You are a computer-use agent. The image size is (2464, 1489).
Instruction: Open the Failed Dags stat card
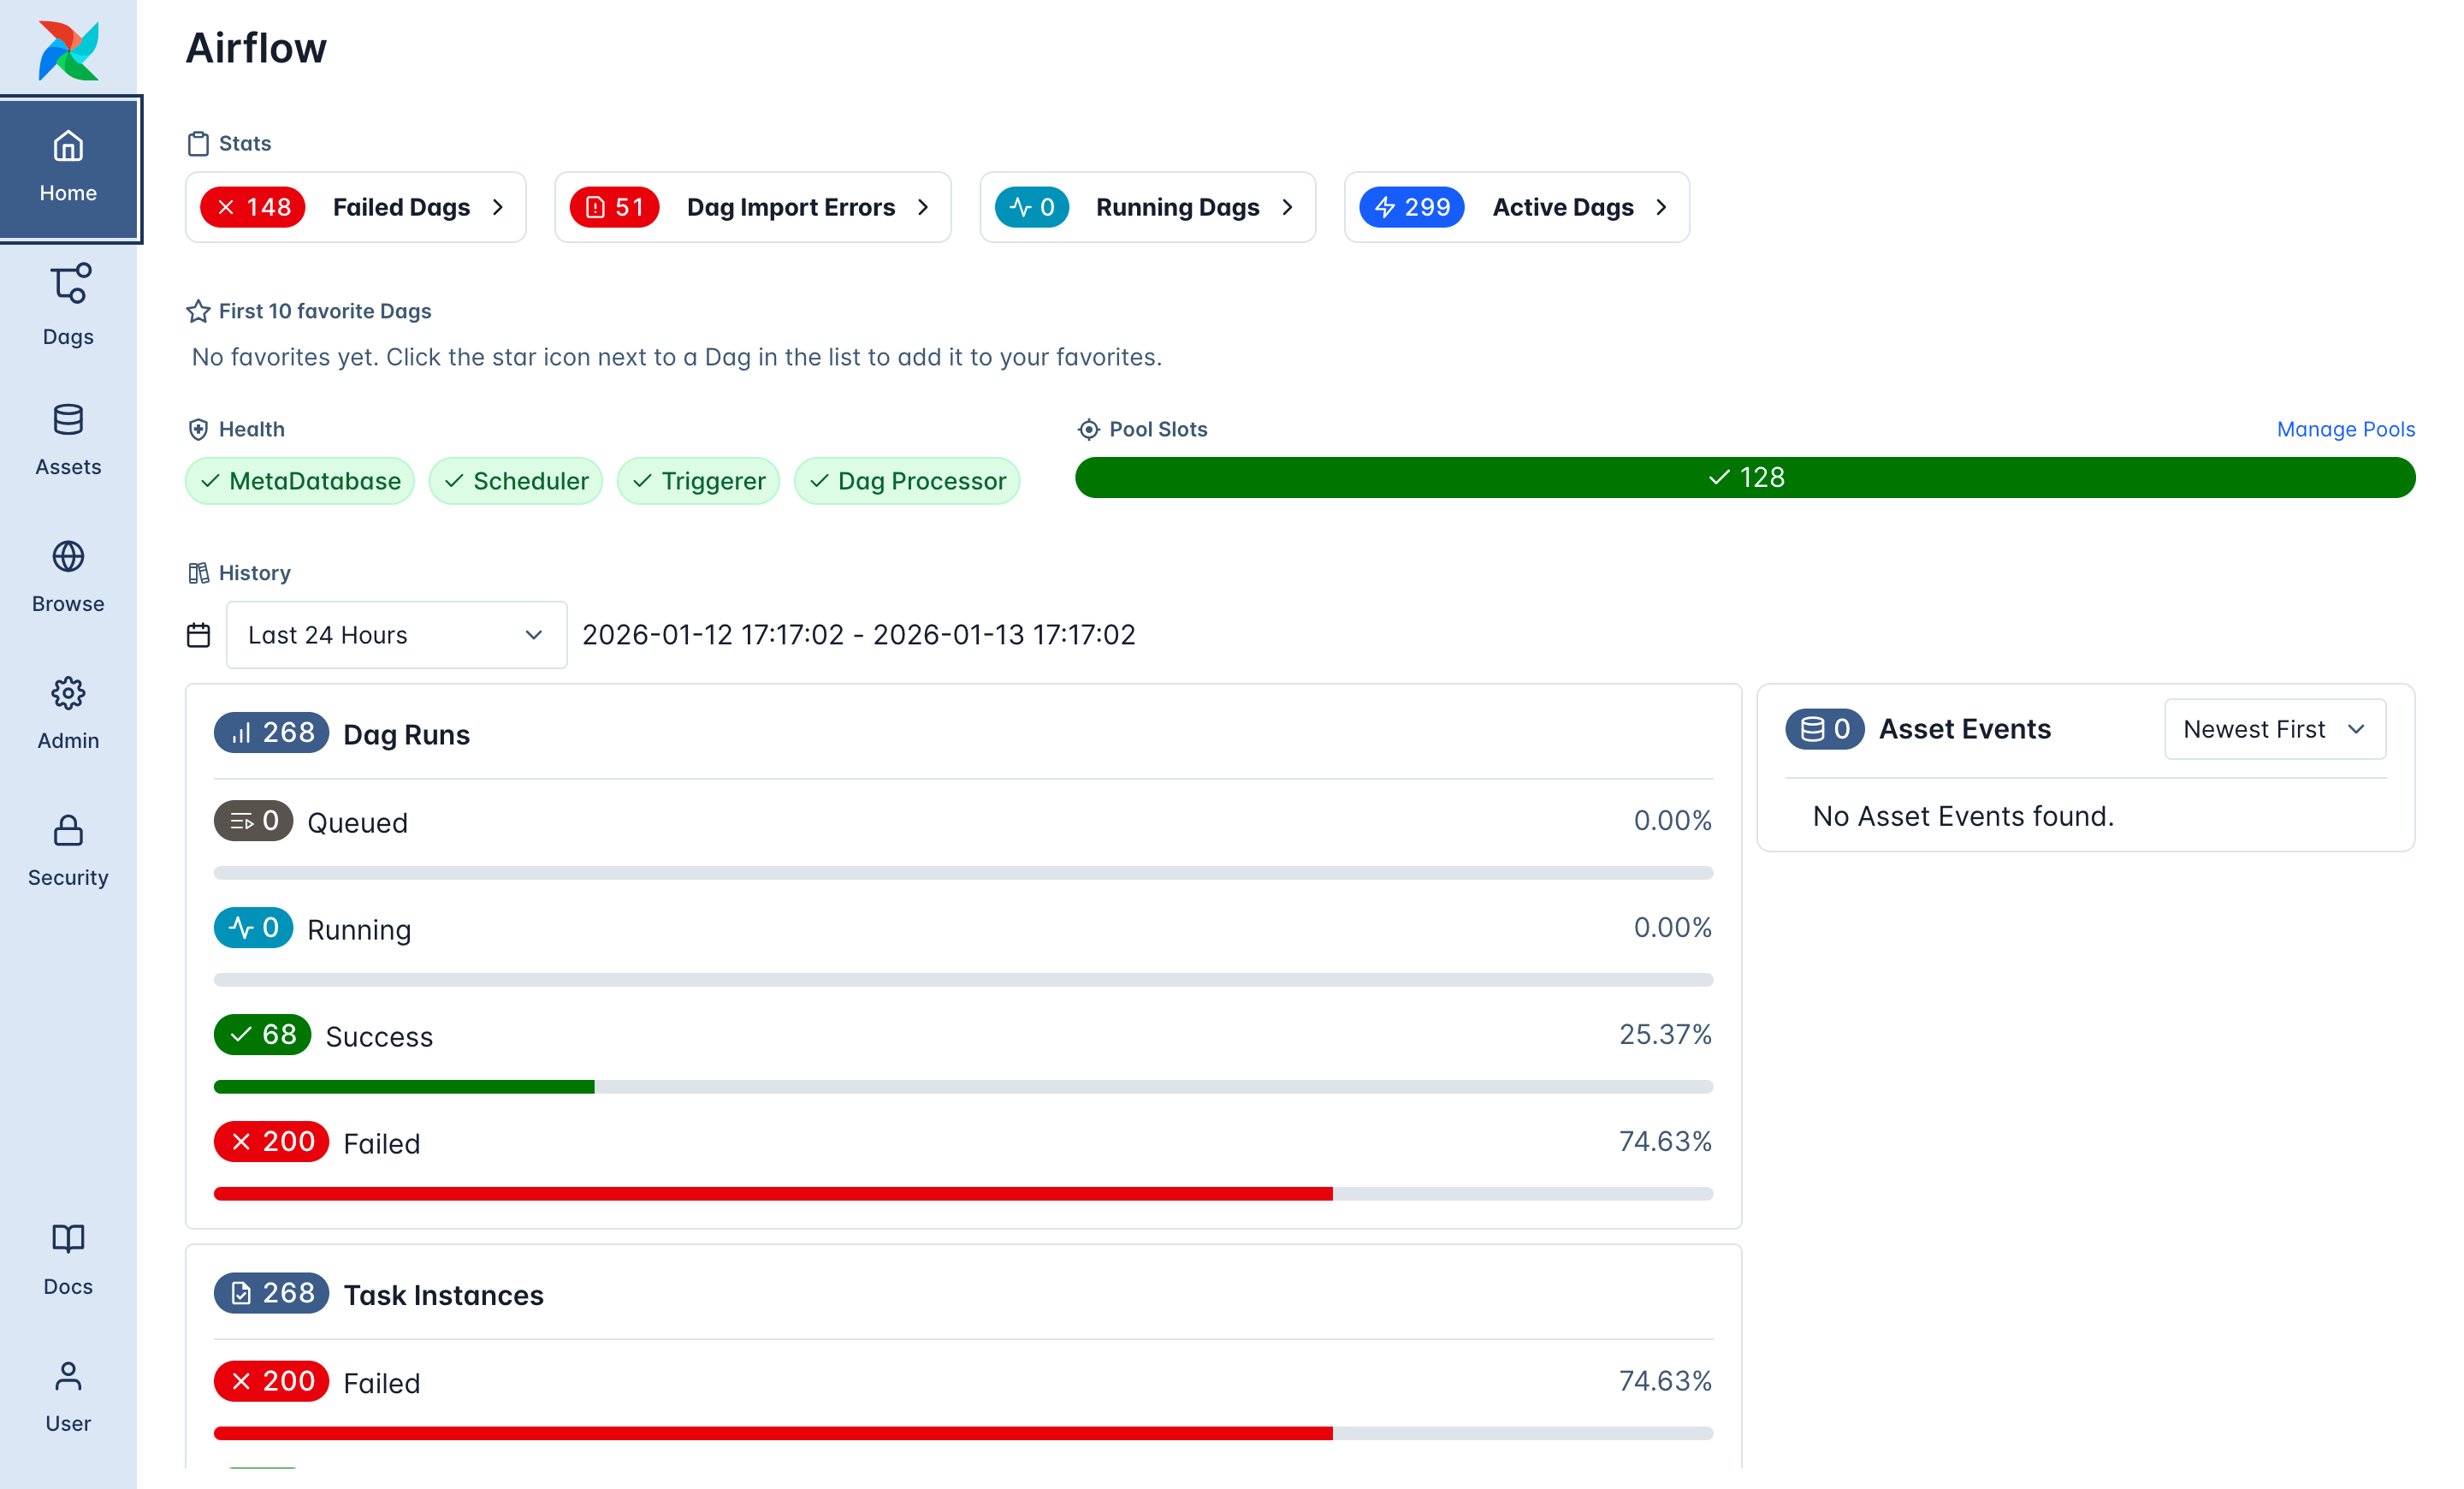point(356,207)
